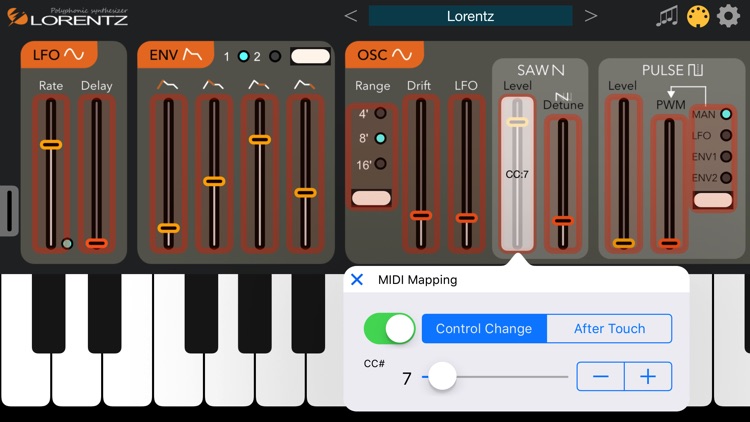The image size is (750, 422).
Task: Tap the pink Range toggle button
Action: pos(371,198)
